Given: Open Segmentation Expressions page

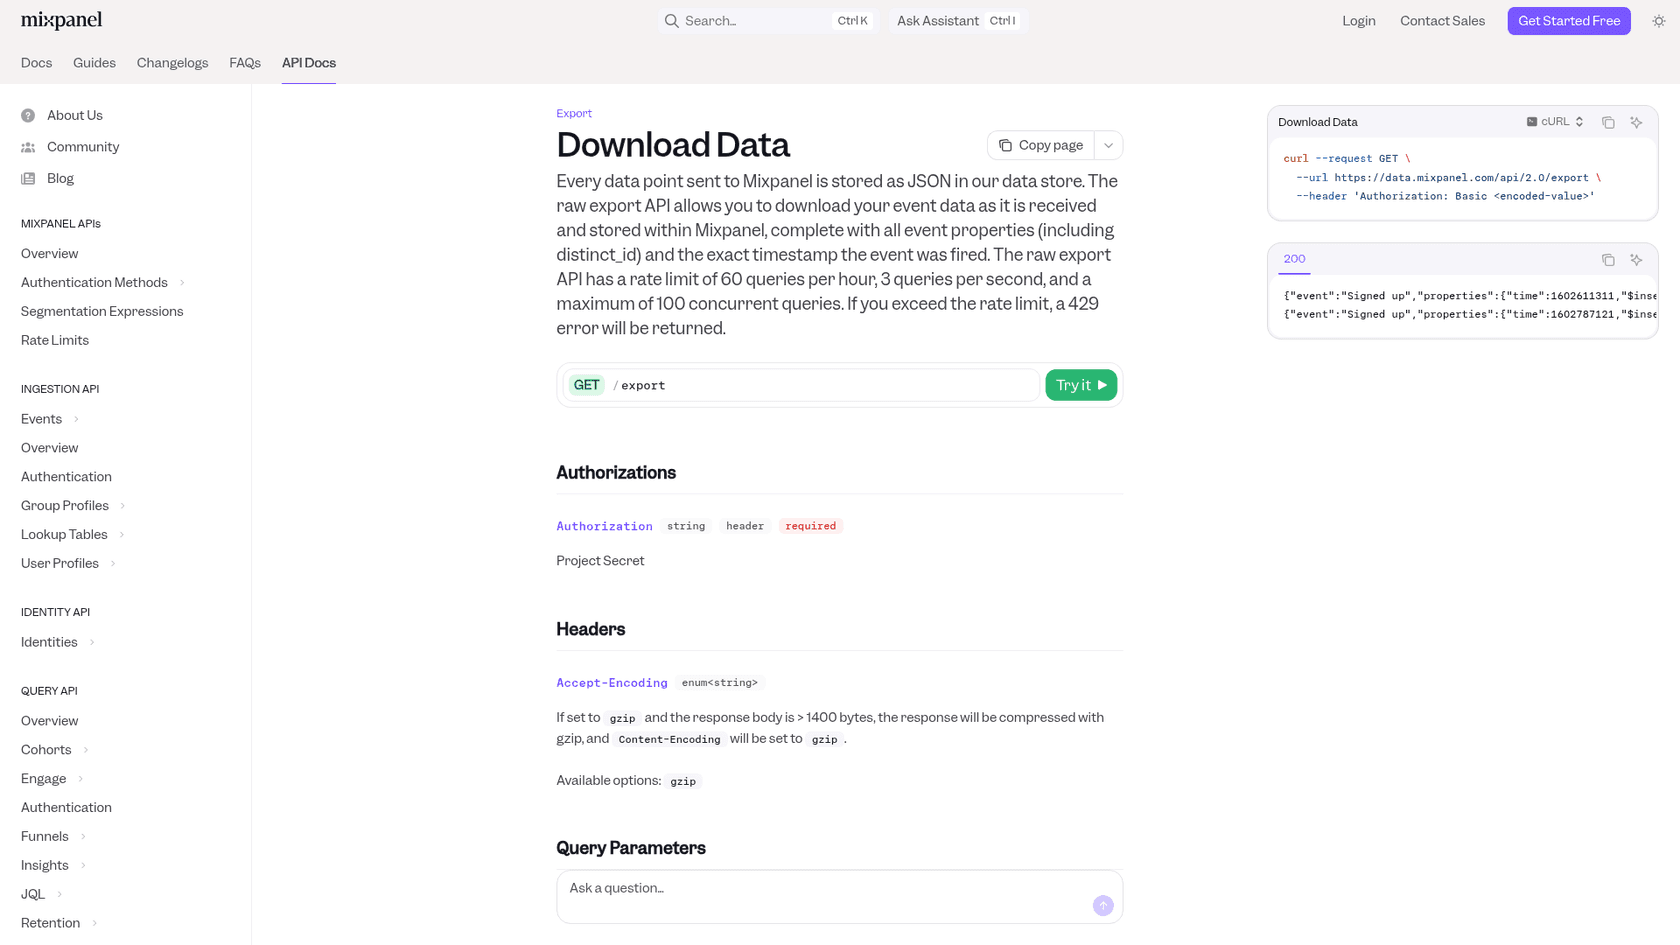Looking at the screenshot, I should click(102, 312).
